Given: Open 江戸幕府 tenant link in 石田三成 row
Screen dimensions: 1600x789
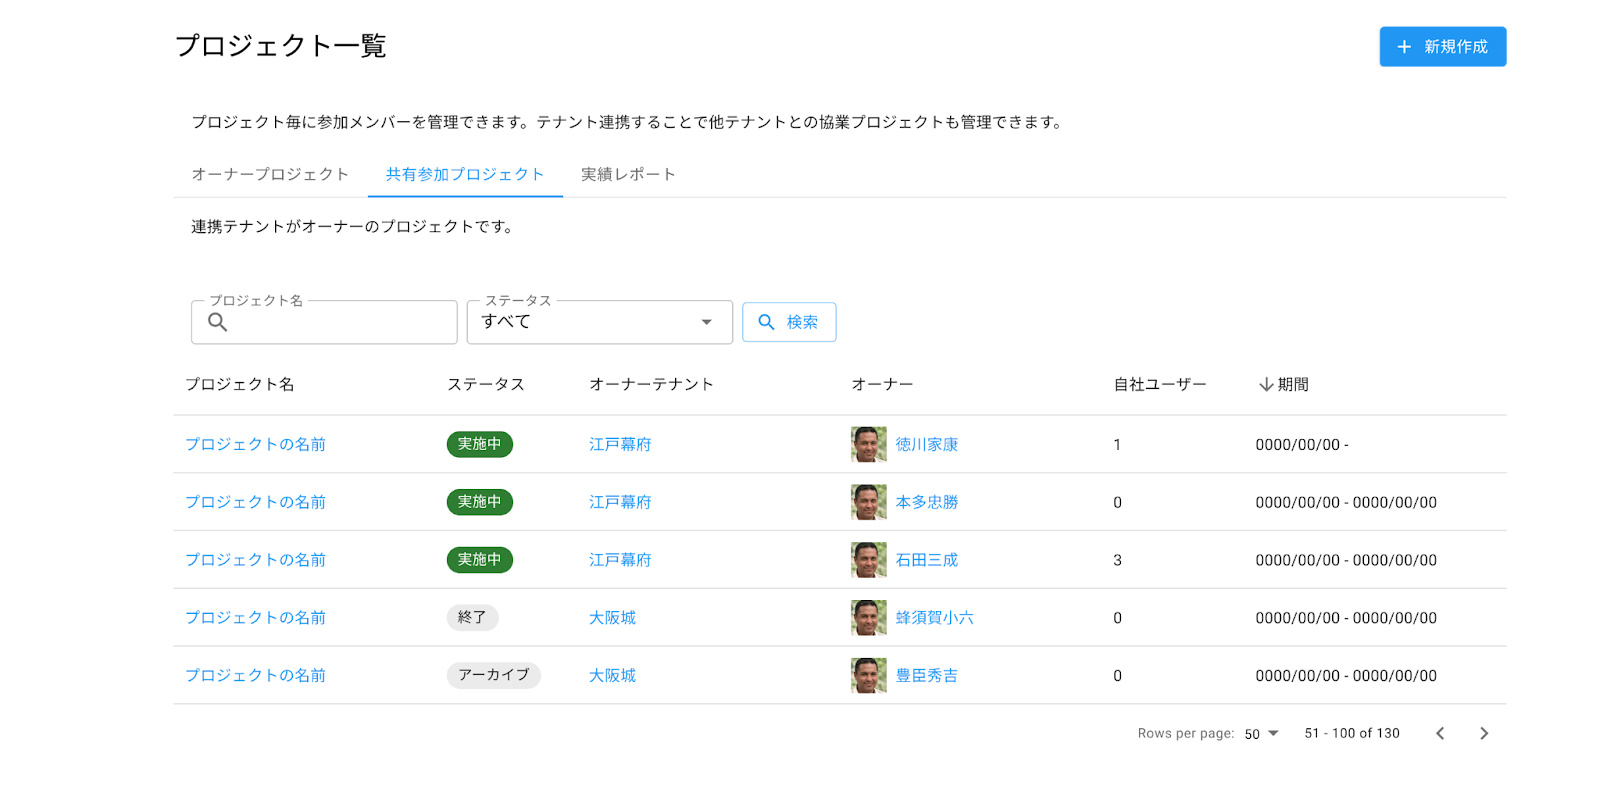Looking at the screenshot, I should [620, 560].
